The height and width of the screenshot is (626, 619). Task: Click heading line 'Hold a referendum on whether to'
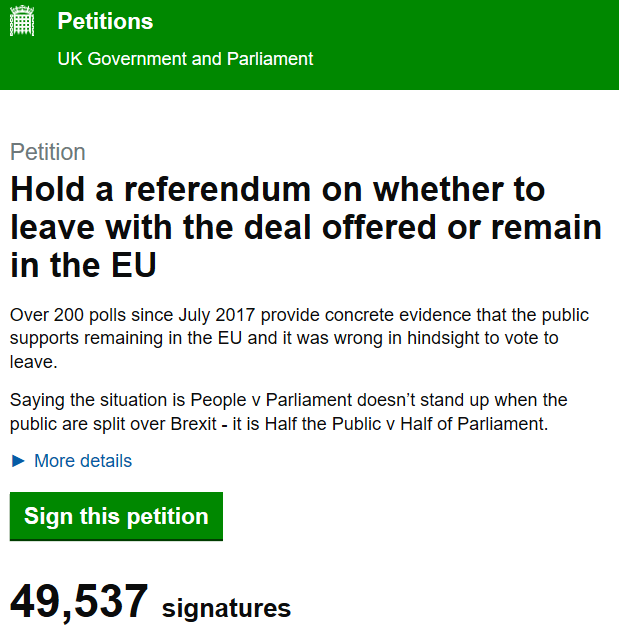click(x=278, y=190)
